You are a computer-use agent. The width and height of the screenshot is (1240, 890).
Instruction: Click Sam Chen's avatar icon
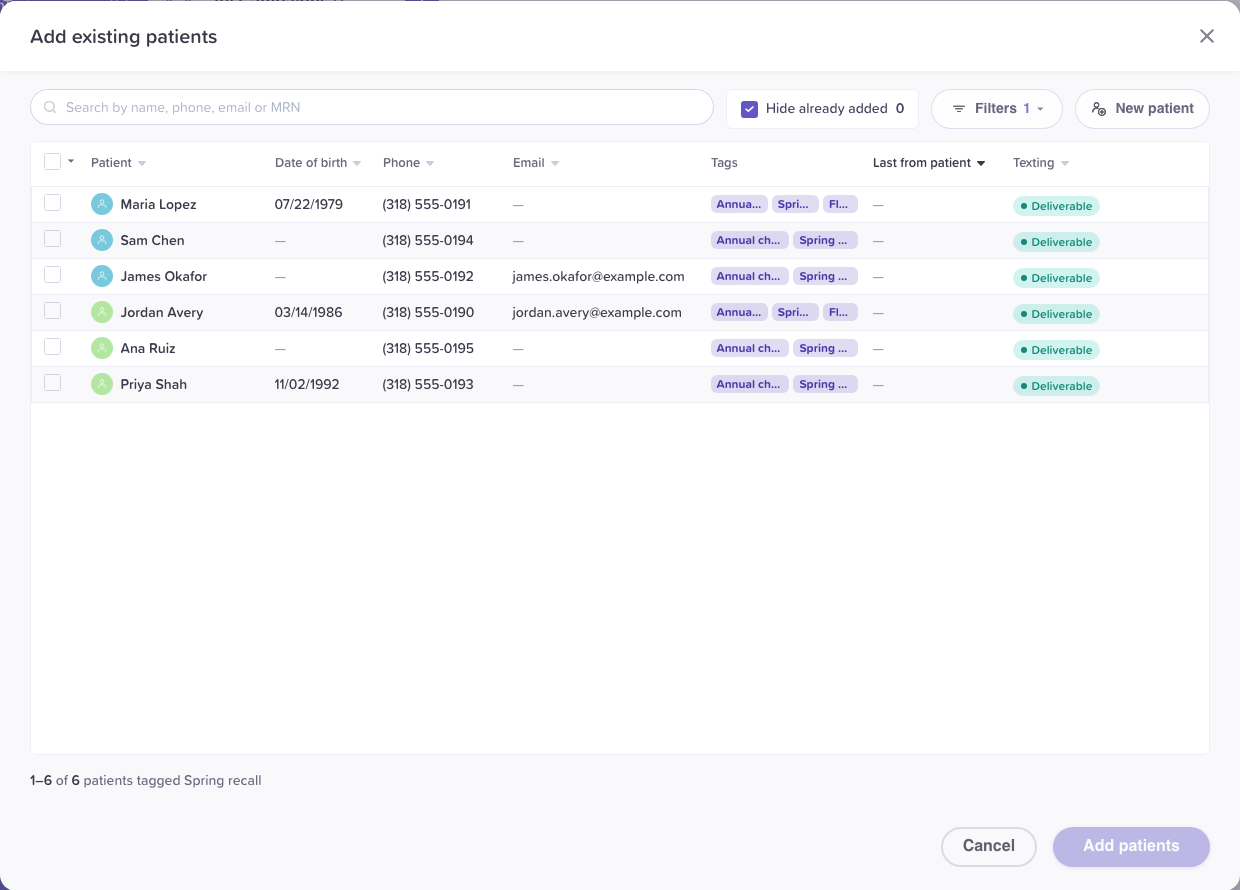102,240
